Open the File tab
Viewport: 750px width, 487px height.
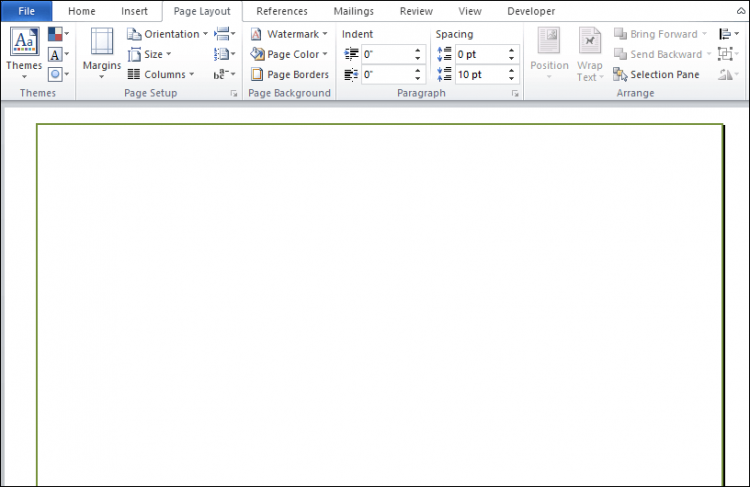pyautogui.click(x=26, y=11)
